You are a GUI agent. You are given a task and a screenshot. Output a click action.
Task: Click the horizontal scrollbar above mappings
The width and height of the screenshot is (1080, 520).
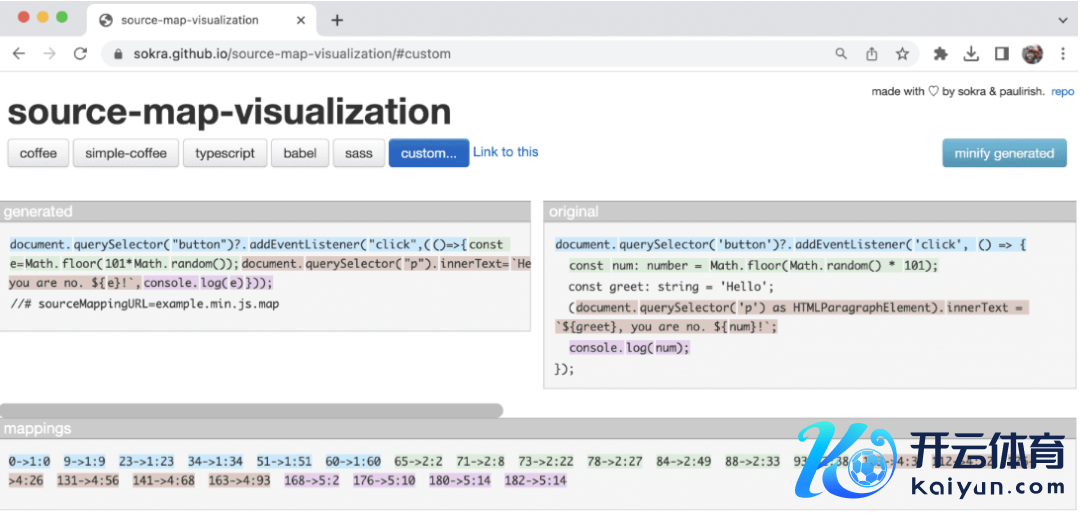tap(250, 410)
